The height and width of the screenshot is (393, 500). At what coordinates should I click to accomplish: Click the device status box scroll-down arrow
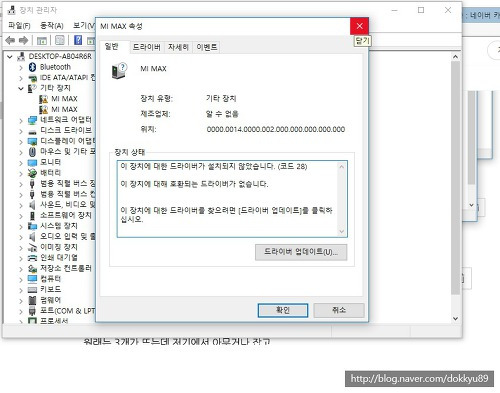pos(342,231)
